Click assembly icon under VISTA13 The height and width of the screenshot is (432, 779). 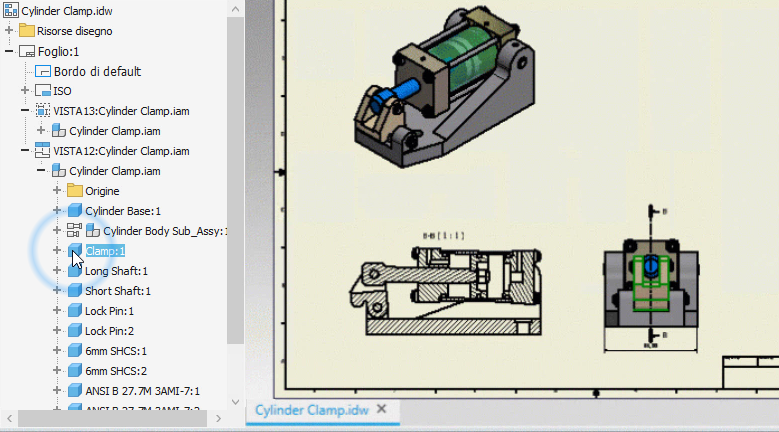tap(59, 131)
